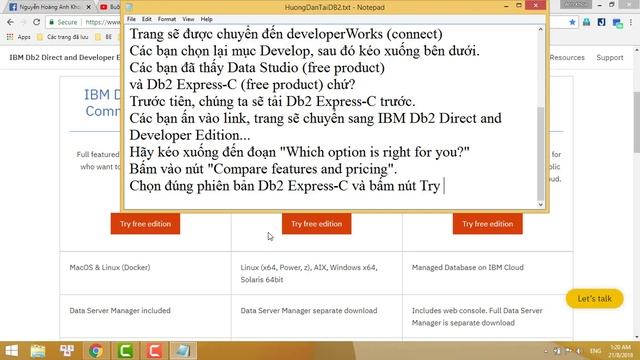The image size is (640, 360).
Task: Click Notepad's scroll up arrow
Action: click(540, 29)
